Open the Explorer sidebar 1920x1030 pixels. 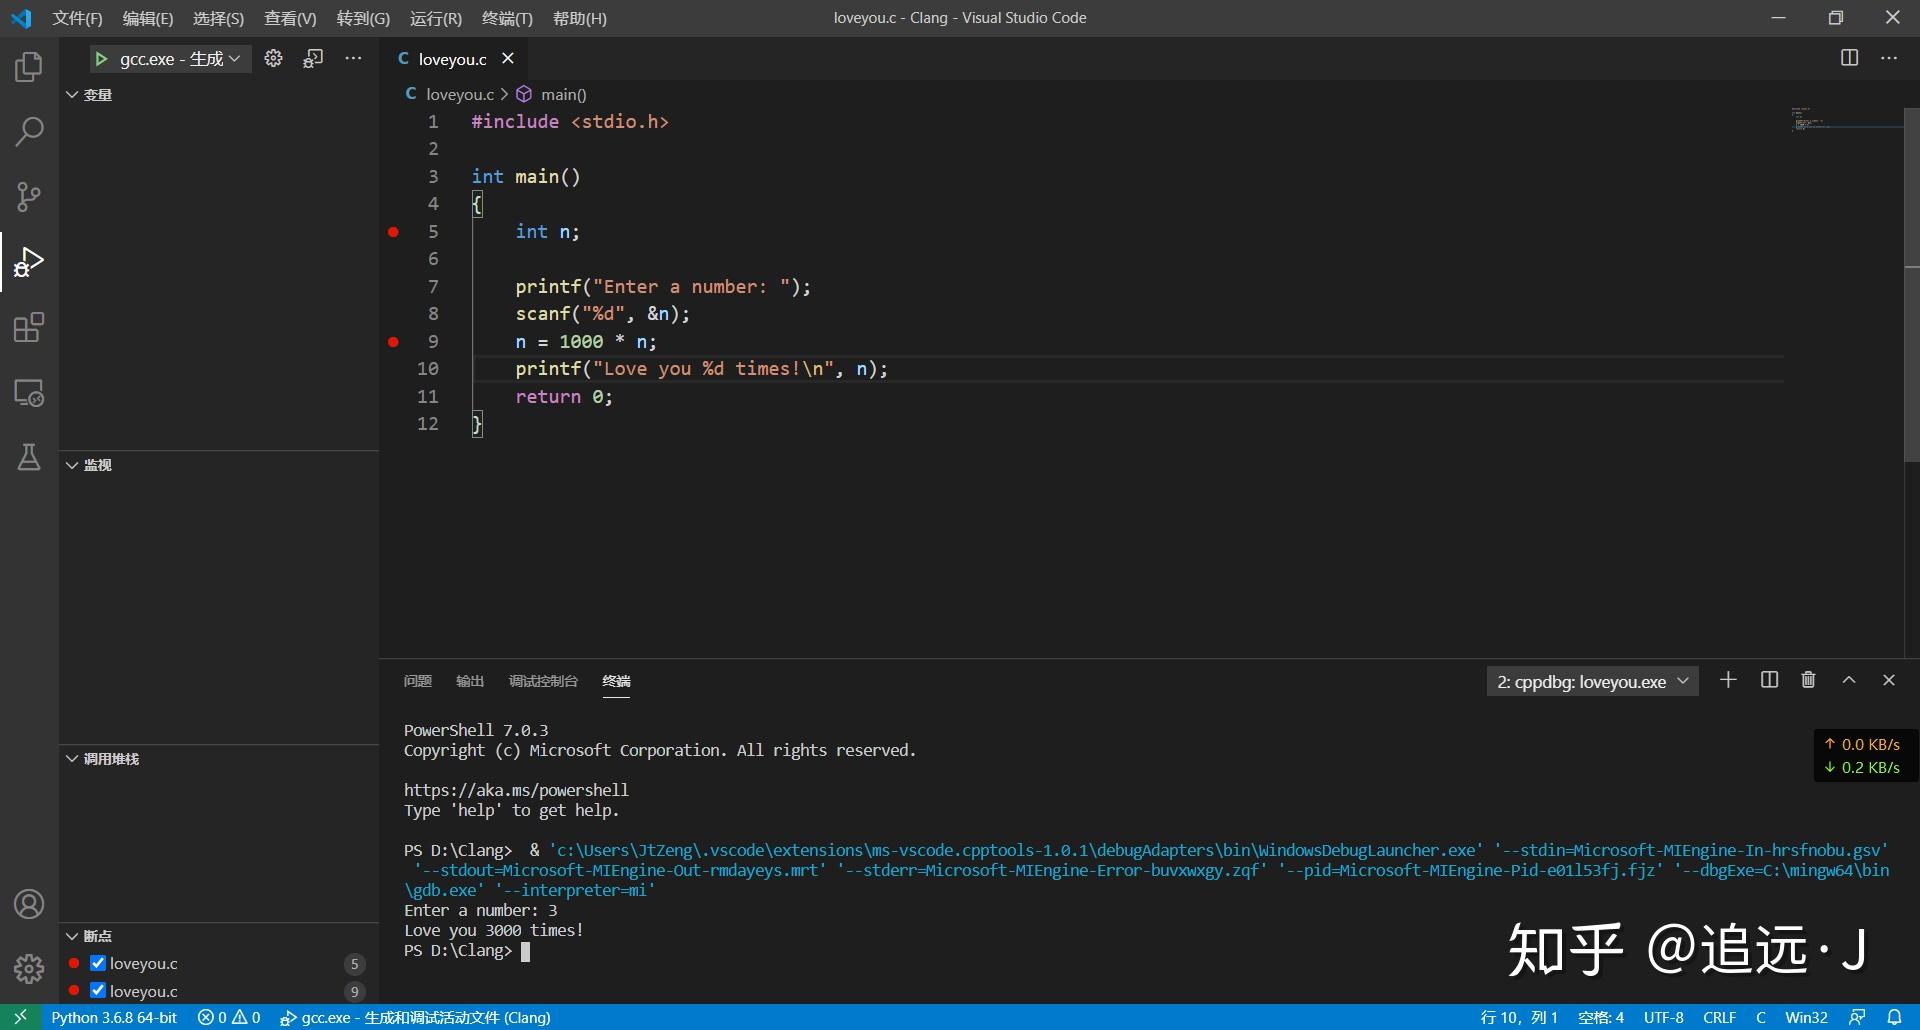(28, 66)
